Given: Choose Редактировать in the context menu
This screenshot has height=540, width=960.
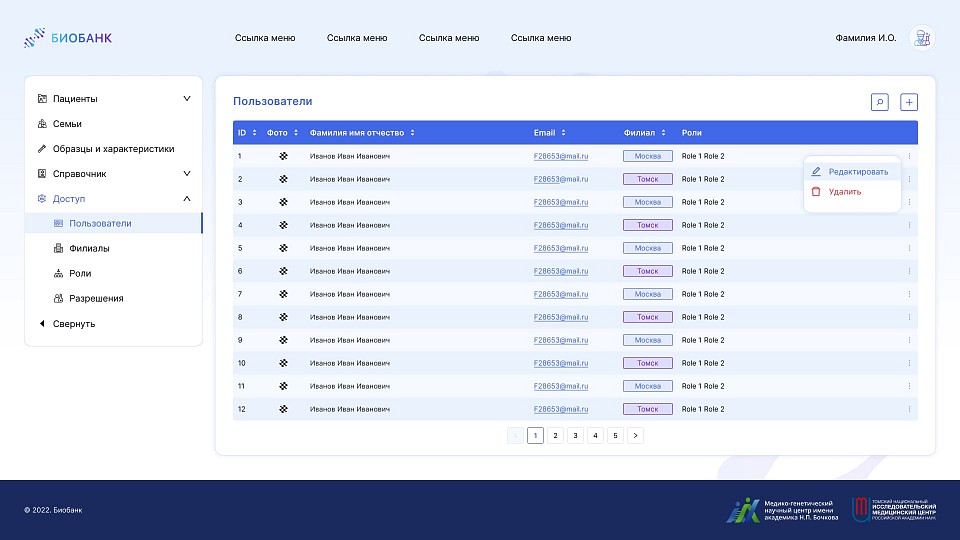Looking at the screenshot, I should (x=852, y=171).
